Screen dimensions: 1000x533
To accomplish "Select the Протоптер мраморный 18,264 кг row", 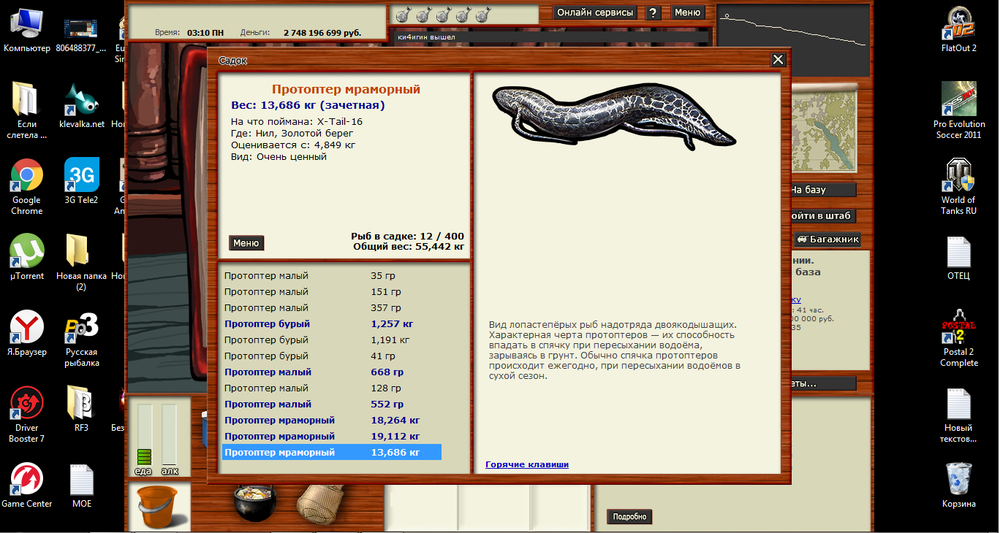I will (330, 420).
